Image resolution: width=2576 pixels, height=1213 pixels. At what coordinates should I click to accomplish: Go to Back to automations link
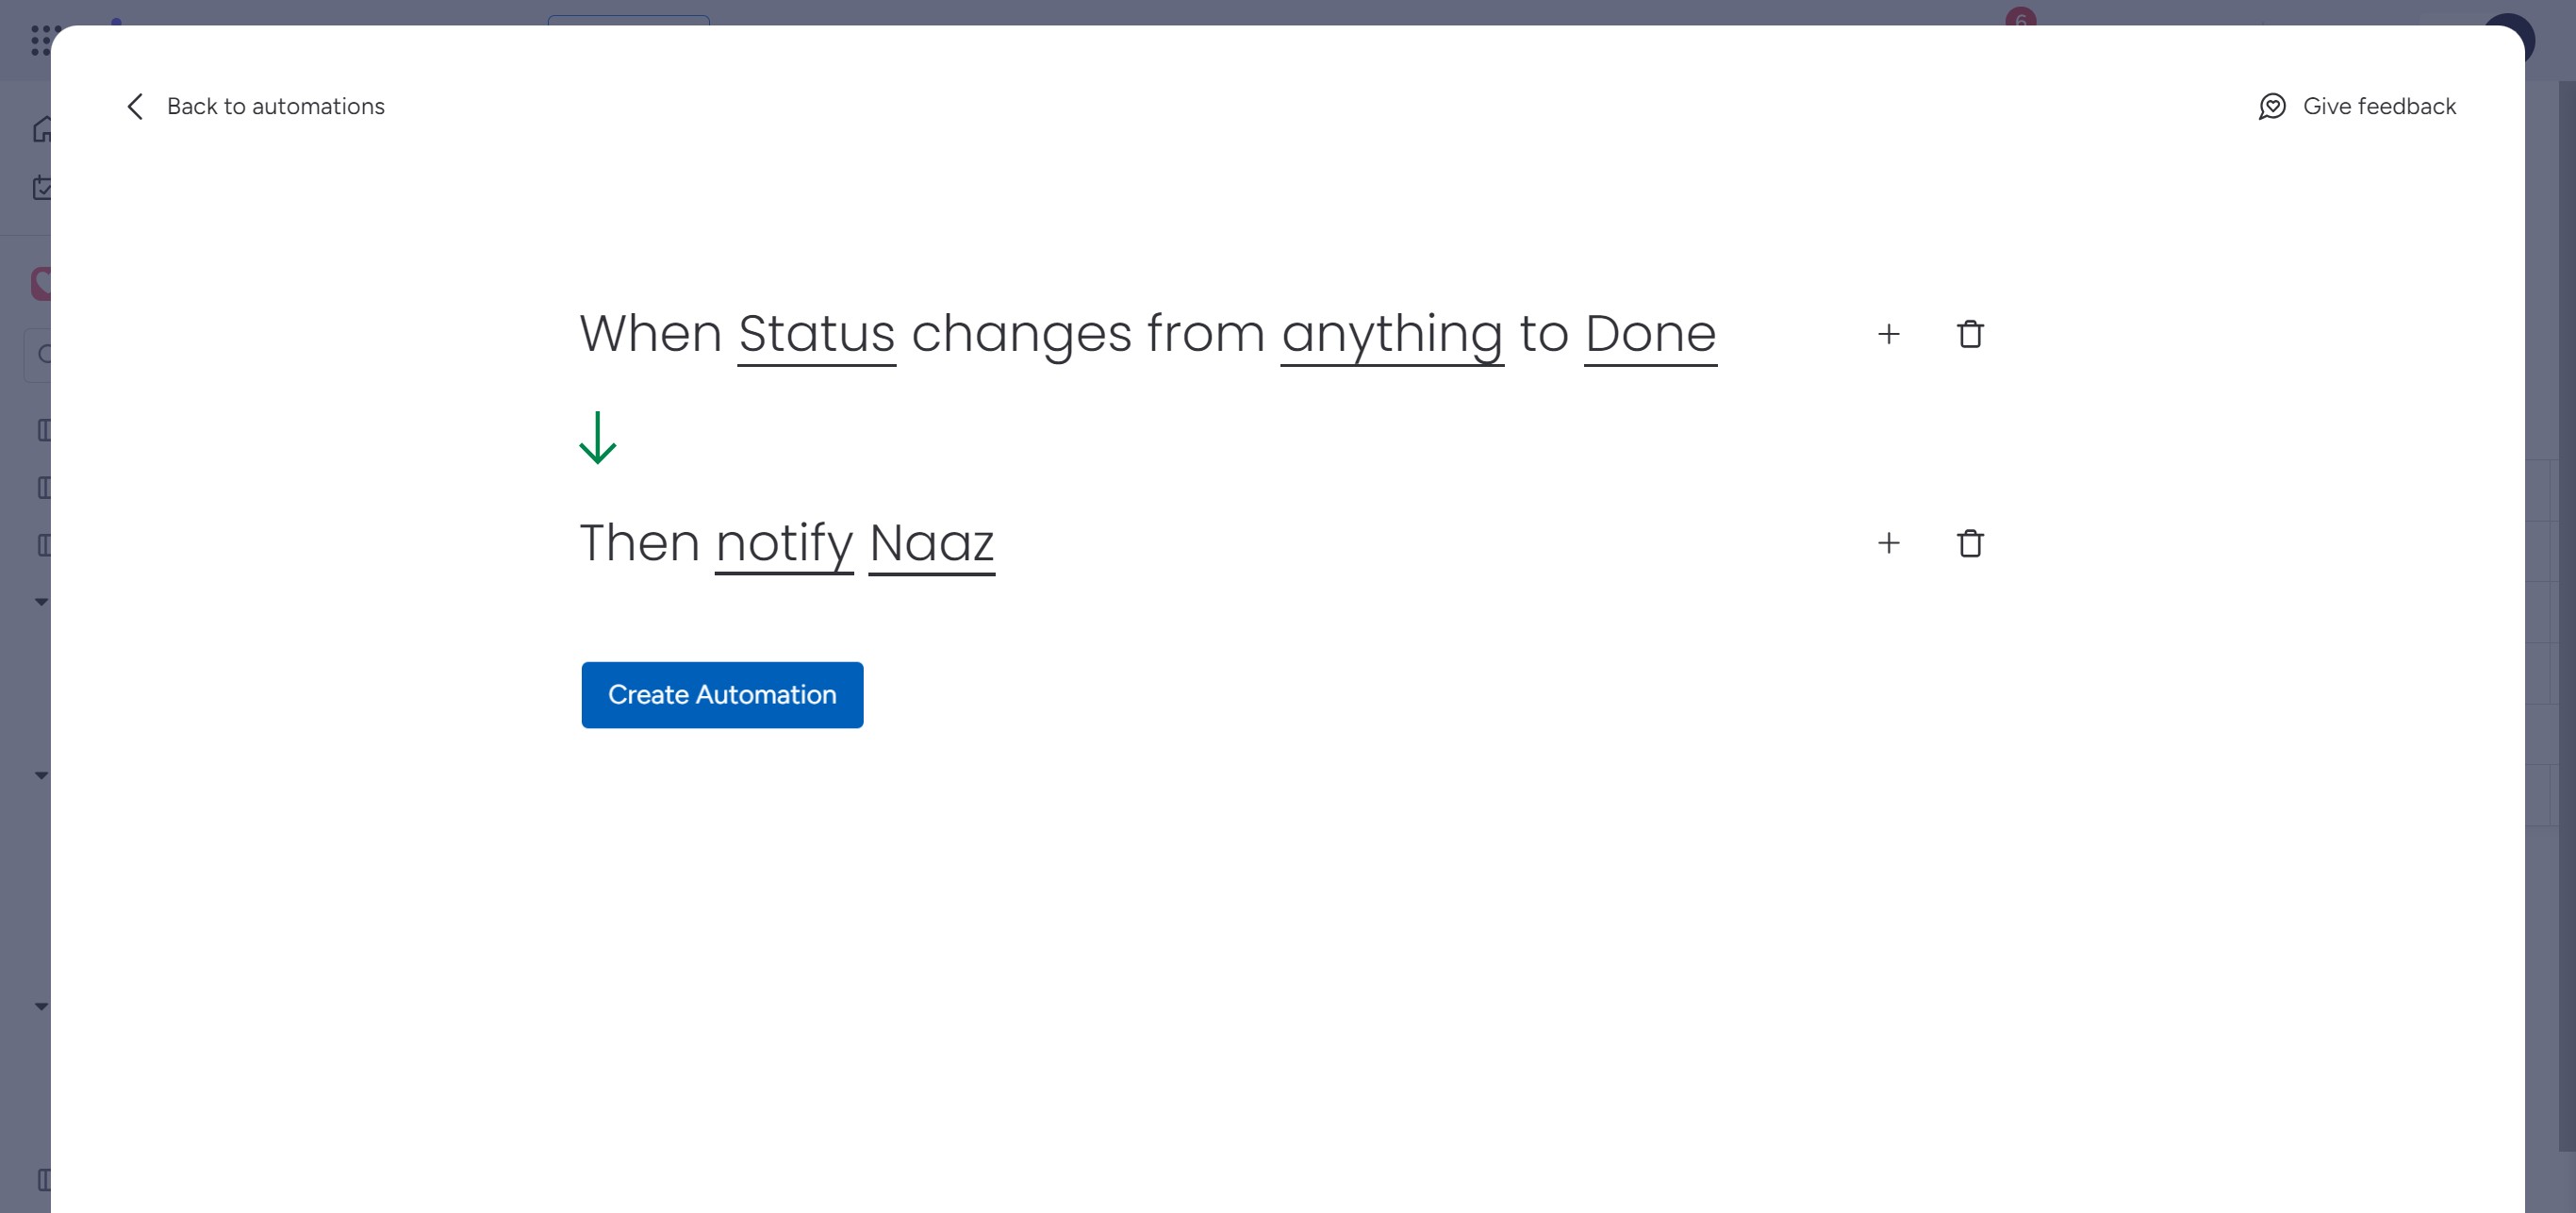(275, 106)
